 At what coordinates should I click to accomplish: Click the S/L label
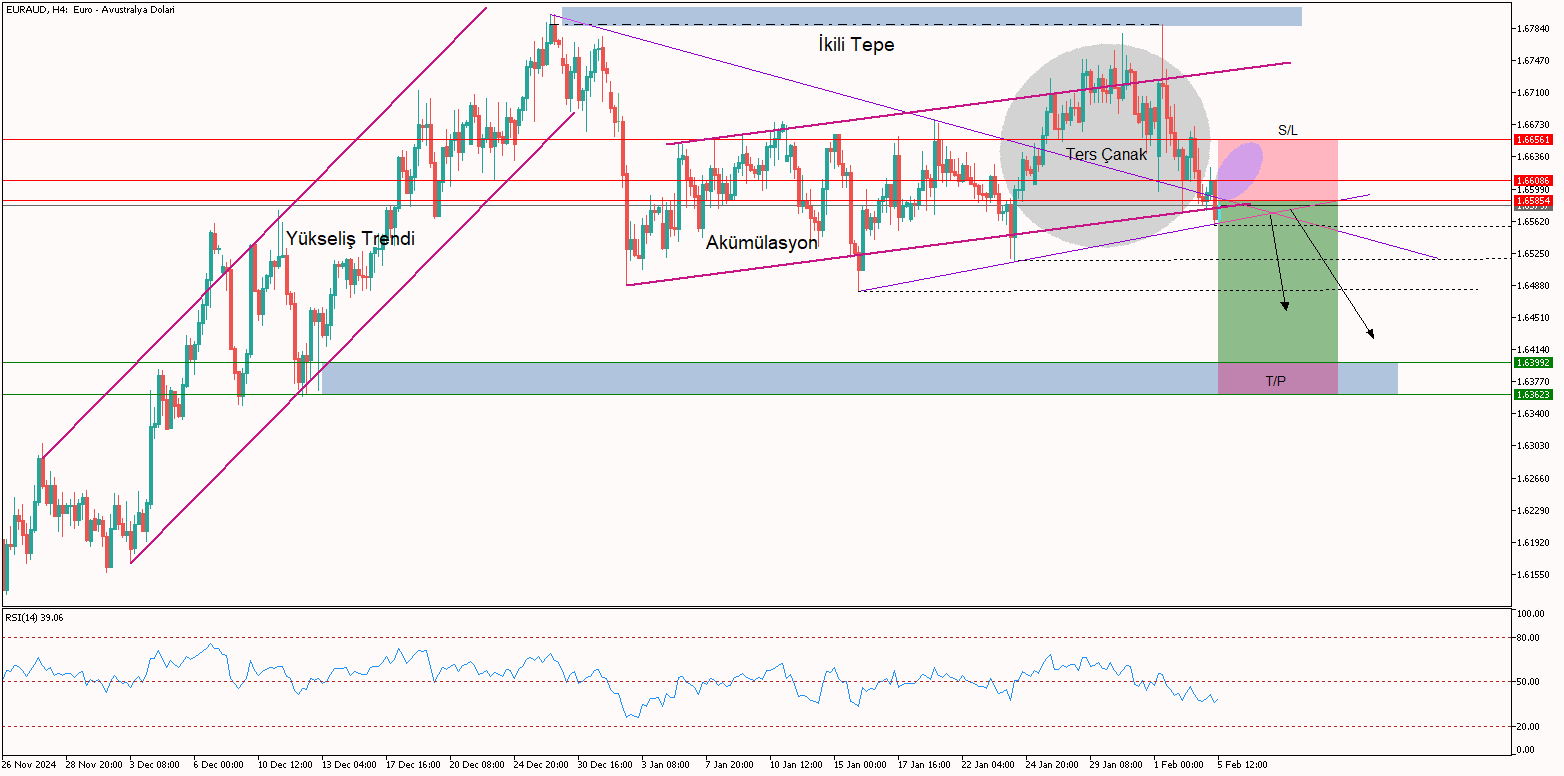(x=1288, y=131)
